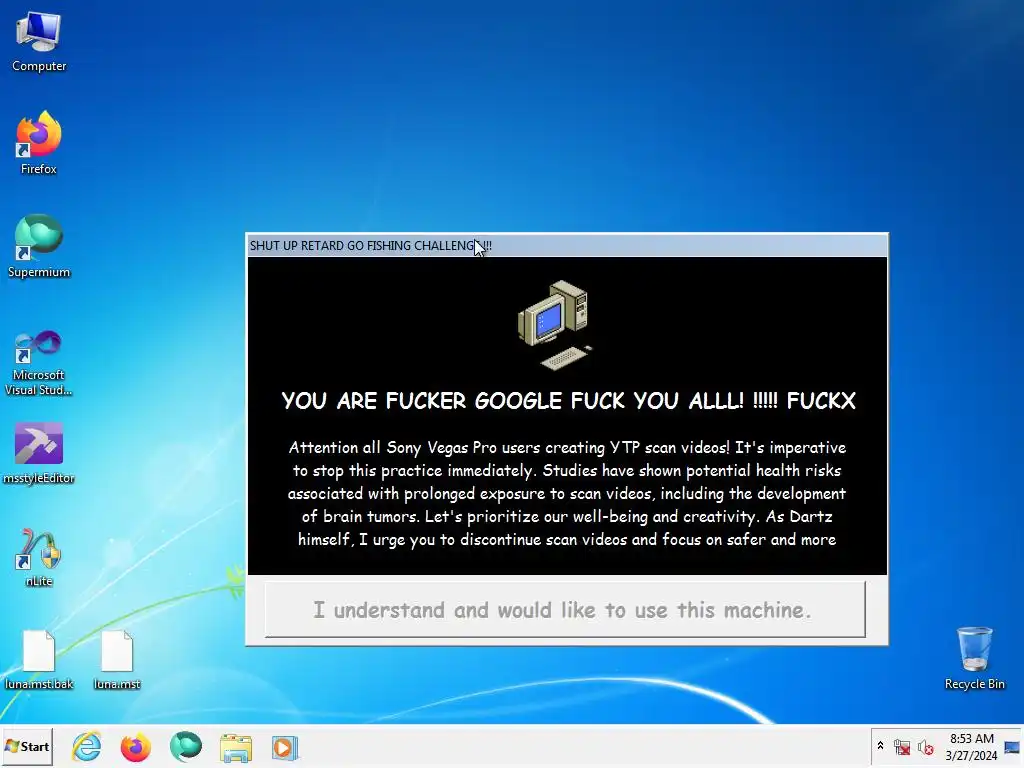Select the luna.mst.bak file icon
The width and height of the screenshot is (1024, 768).
39,660
